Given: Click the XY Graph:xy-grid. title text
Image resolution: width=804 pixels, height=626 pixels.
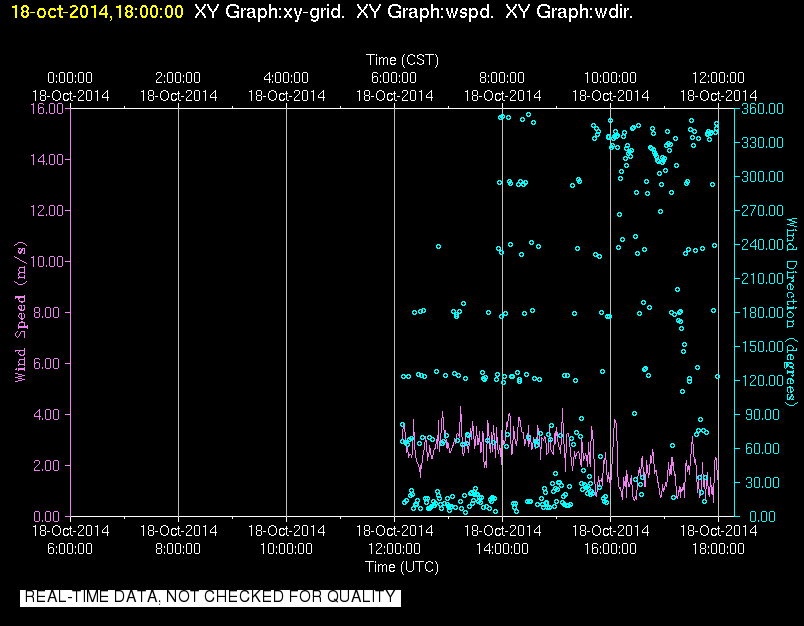Looking at the screenshot, I should click(x=270, y=12).
